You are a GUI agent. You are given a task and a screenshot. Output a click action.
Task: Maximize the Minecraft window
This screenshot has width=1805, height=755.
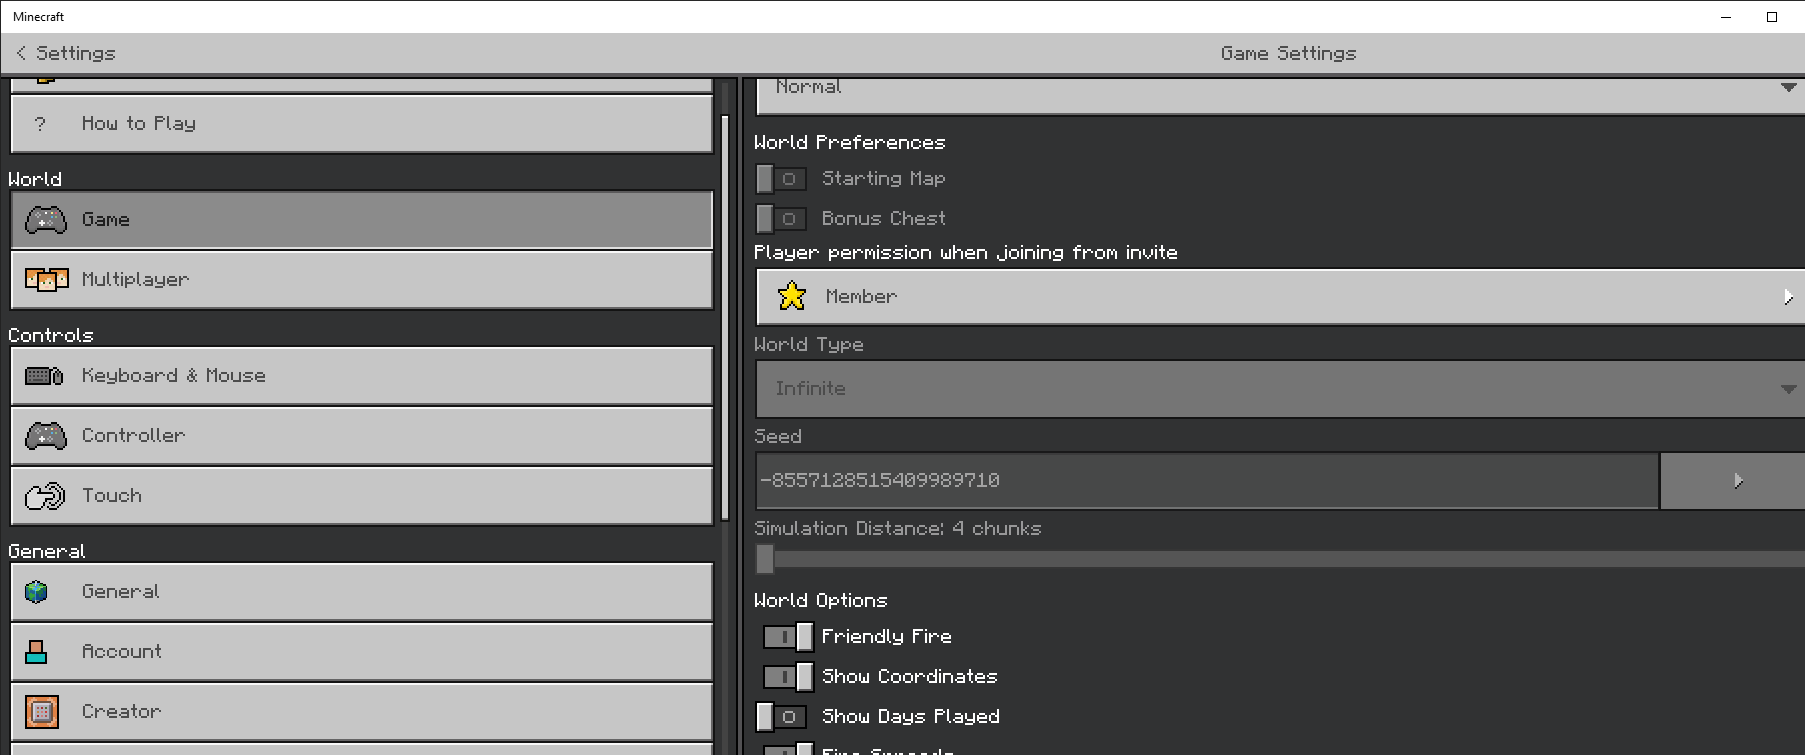click(1772, 17)
